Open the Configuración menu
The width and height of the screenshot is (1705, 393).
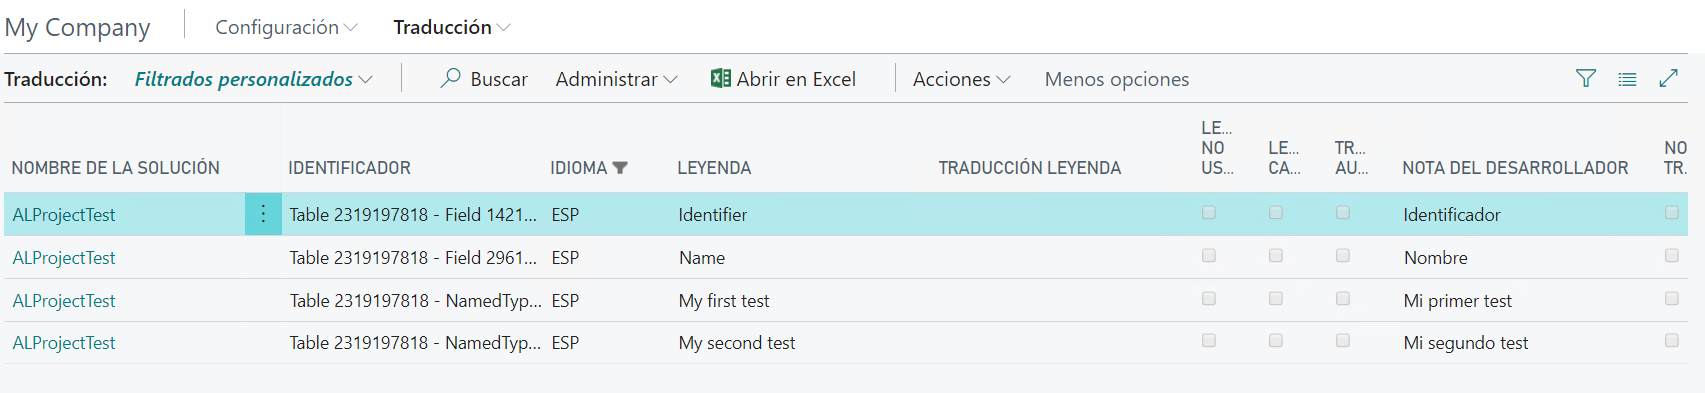[x=286, y=27]
